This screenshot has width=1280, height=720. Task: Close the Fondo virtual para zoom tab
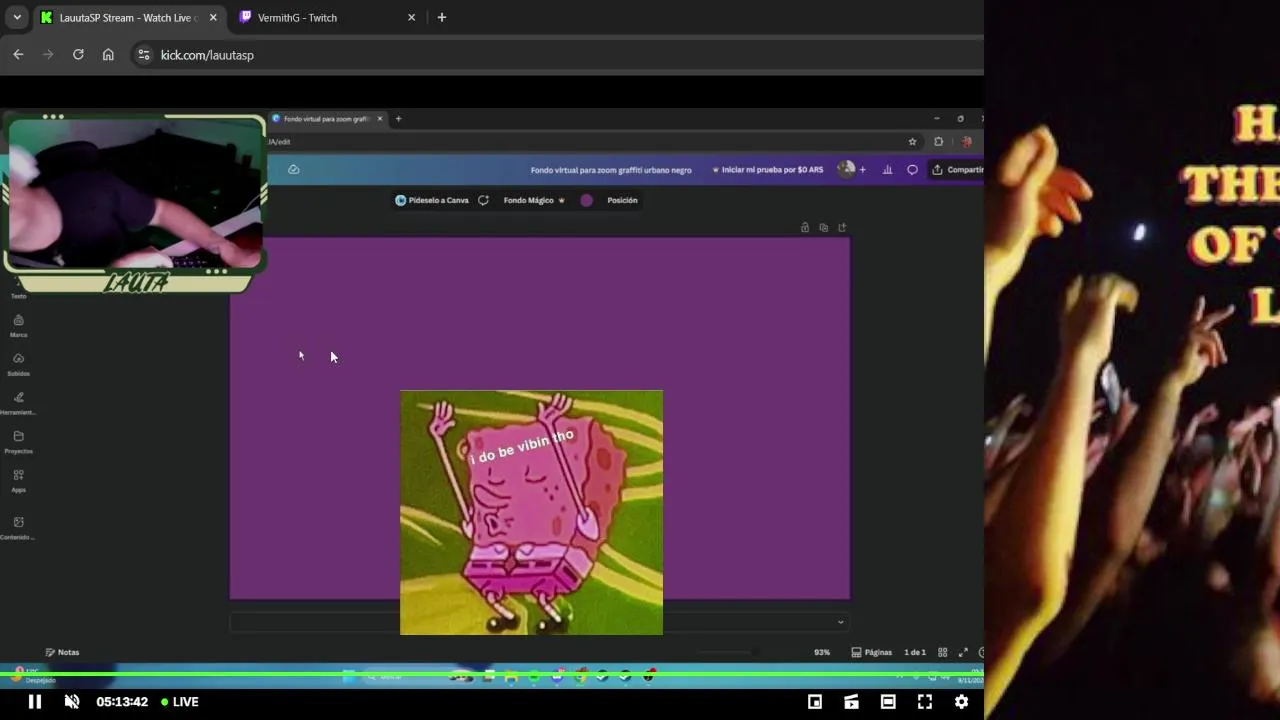point(379,119)
